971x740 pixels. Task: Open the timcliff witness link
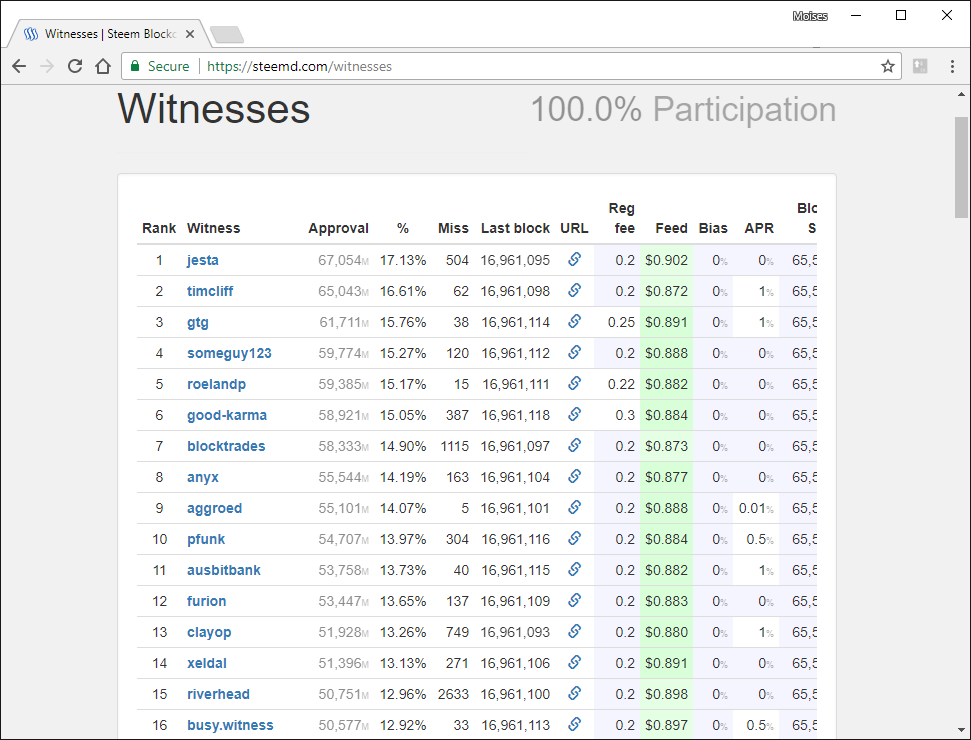(x=210, y=291)
